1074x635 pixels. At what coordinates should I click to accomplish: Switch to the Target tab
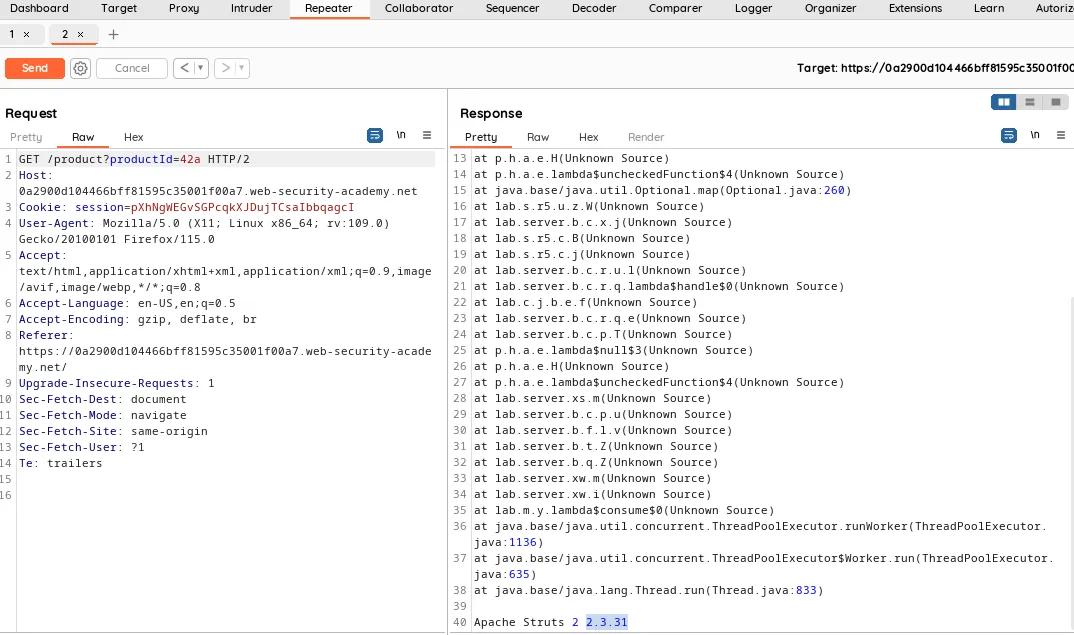click(x=118, y=8)
